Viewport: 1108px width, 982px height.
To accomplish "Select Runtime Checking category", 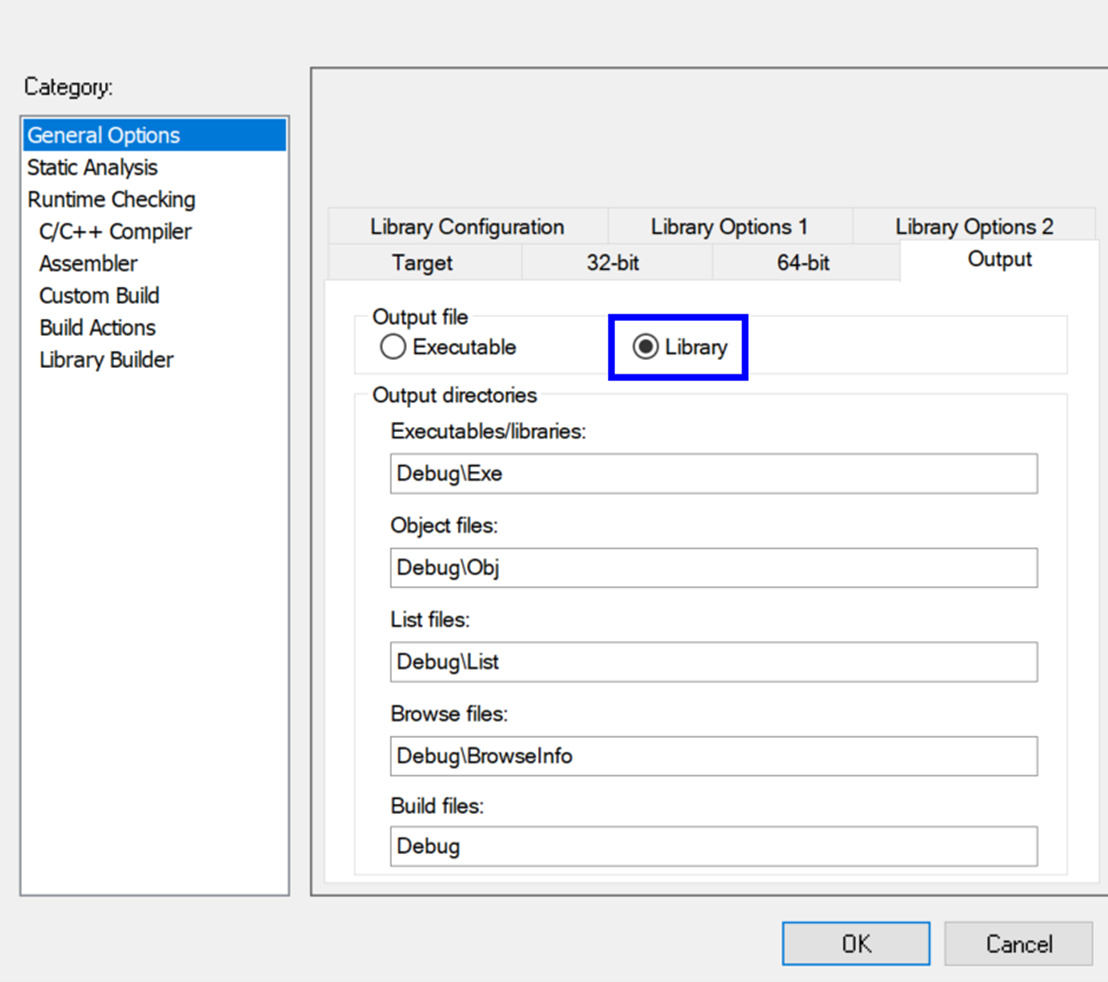I will point(155,199).
